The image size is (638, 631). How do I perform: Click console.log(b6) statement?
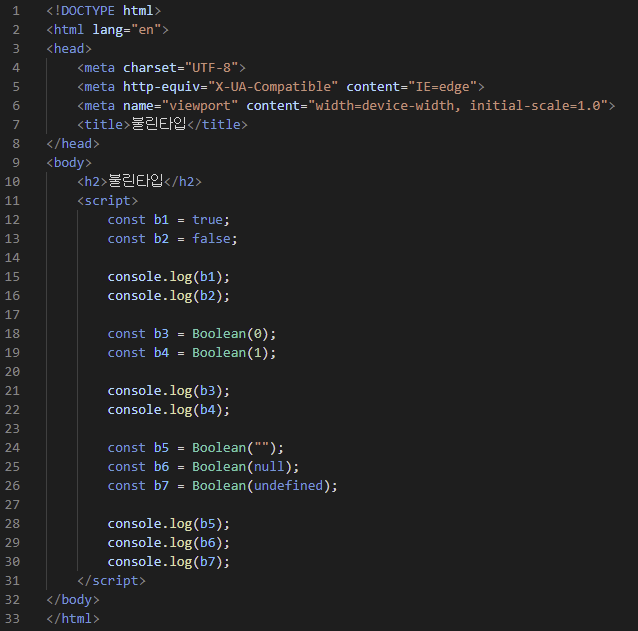[x=169, y=543]
